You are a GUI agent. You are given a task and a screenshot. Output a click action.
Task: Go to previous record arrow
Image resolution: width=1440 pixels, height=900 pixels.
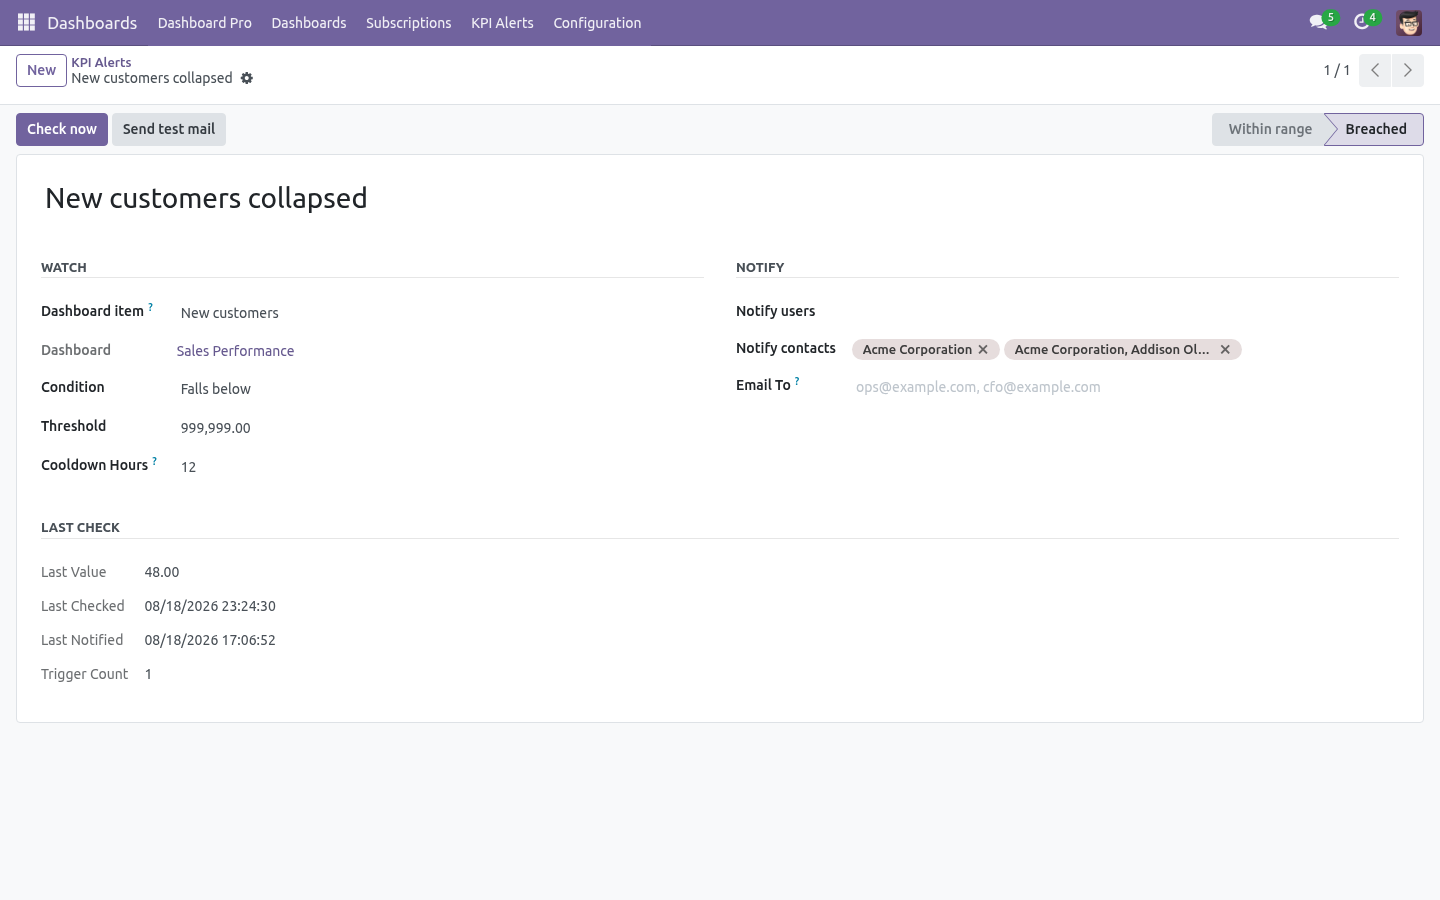pos(1375,70)
